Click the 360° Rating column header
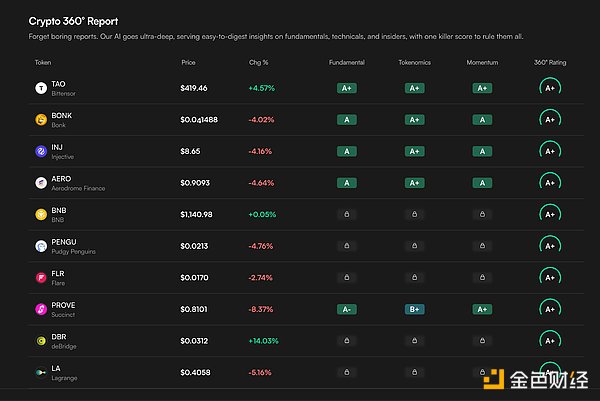The width and height of the screenshot is (600, 401). (549, 62)
